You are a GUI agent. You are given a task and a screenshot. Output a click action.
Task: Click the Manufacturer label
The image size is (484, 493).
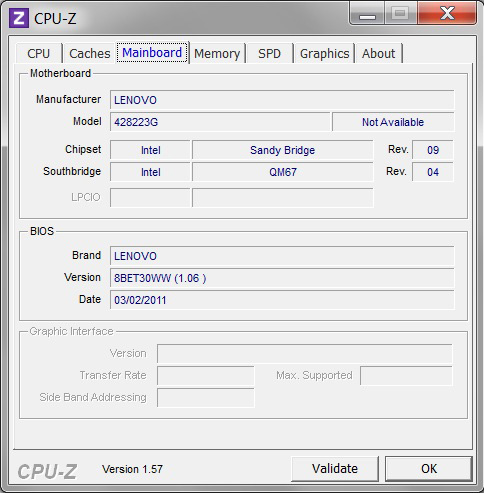pos(68,99)
